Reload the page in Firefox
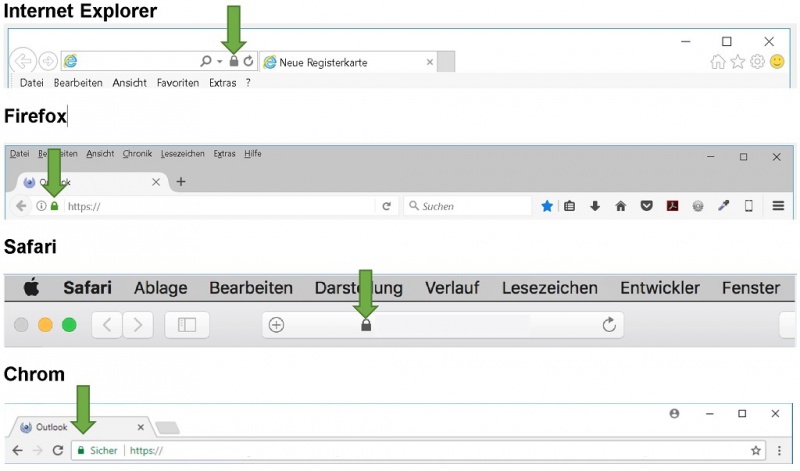 click(387, 206)
